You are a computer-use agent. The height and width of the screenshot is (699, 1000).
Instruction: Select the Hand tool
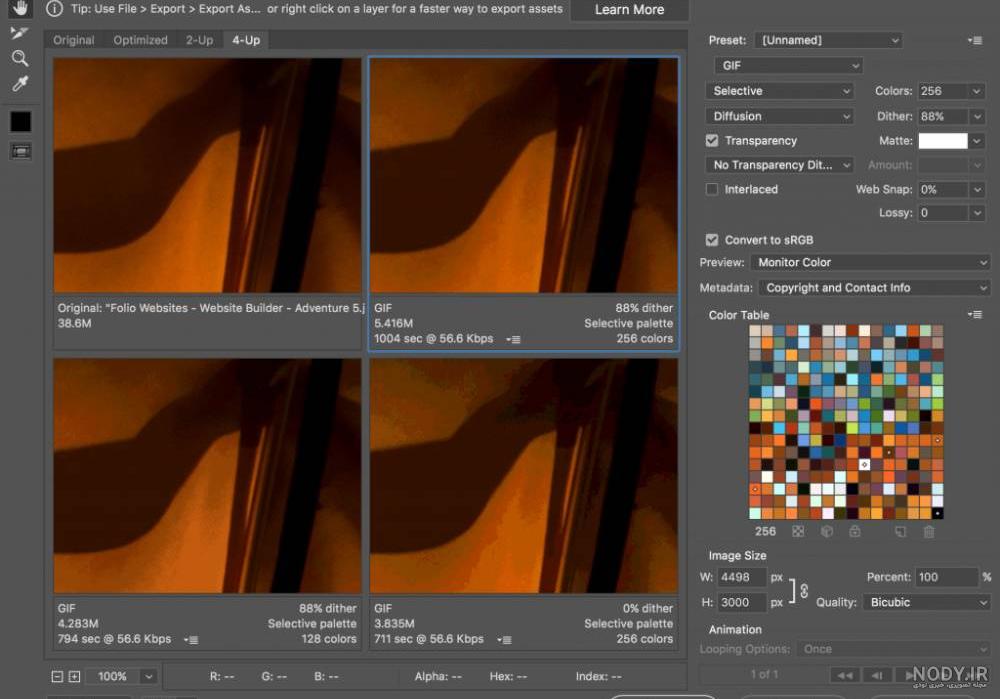(20, 8)
